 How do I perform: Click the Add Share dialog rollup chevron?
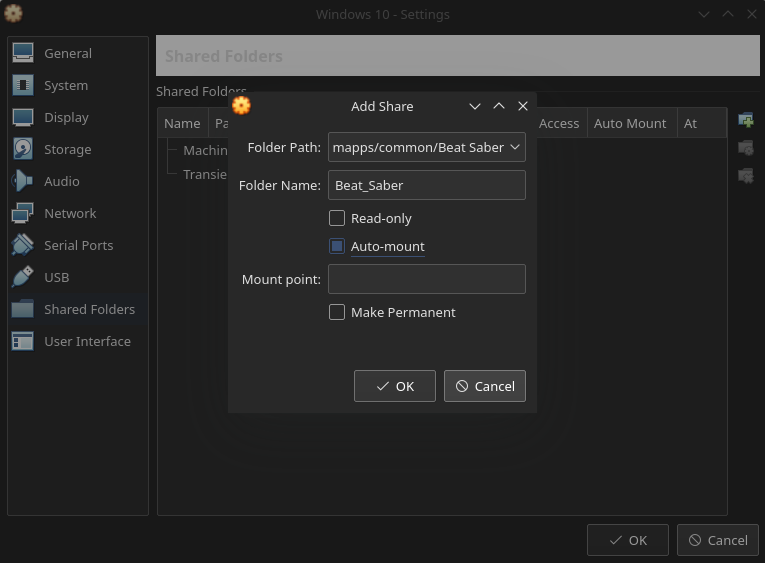tap(475, 106)
